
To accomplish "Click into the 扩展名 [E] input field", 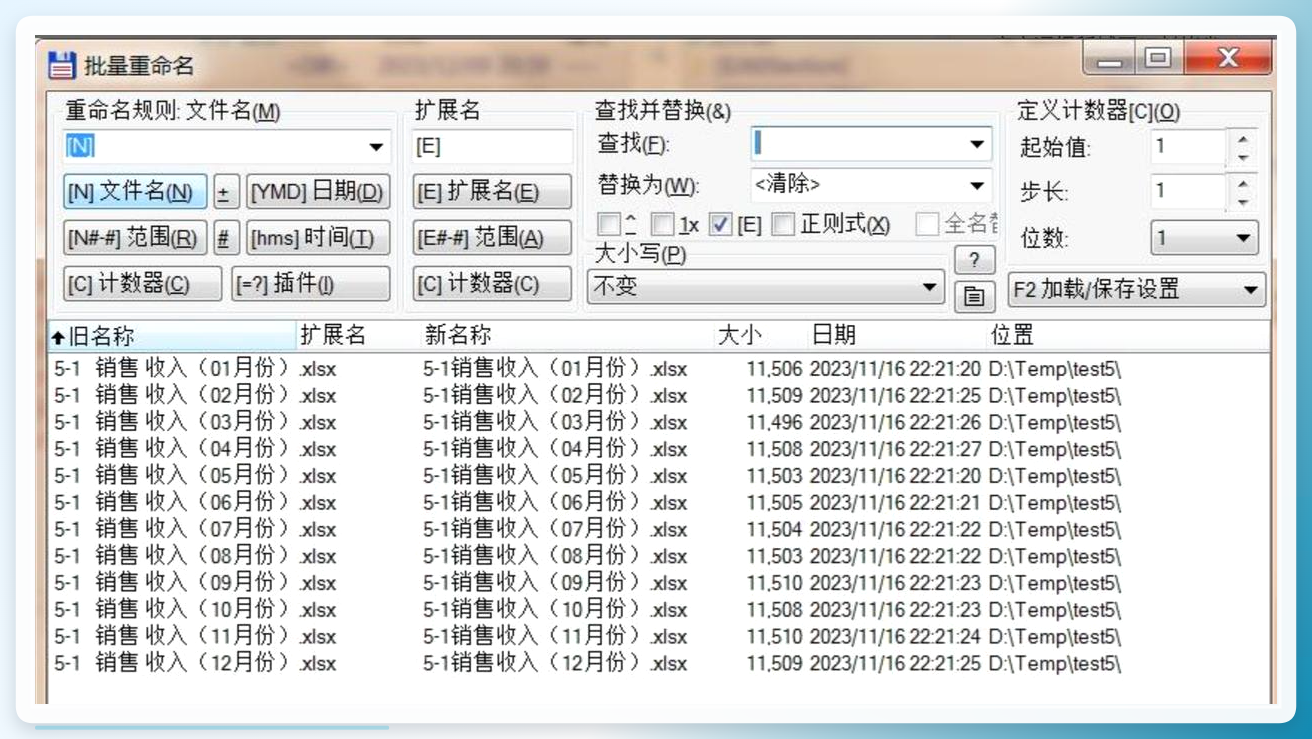I will click(492, 146).
